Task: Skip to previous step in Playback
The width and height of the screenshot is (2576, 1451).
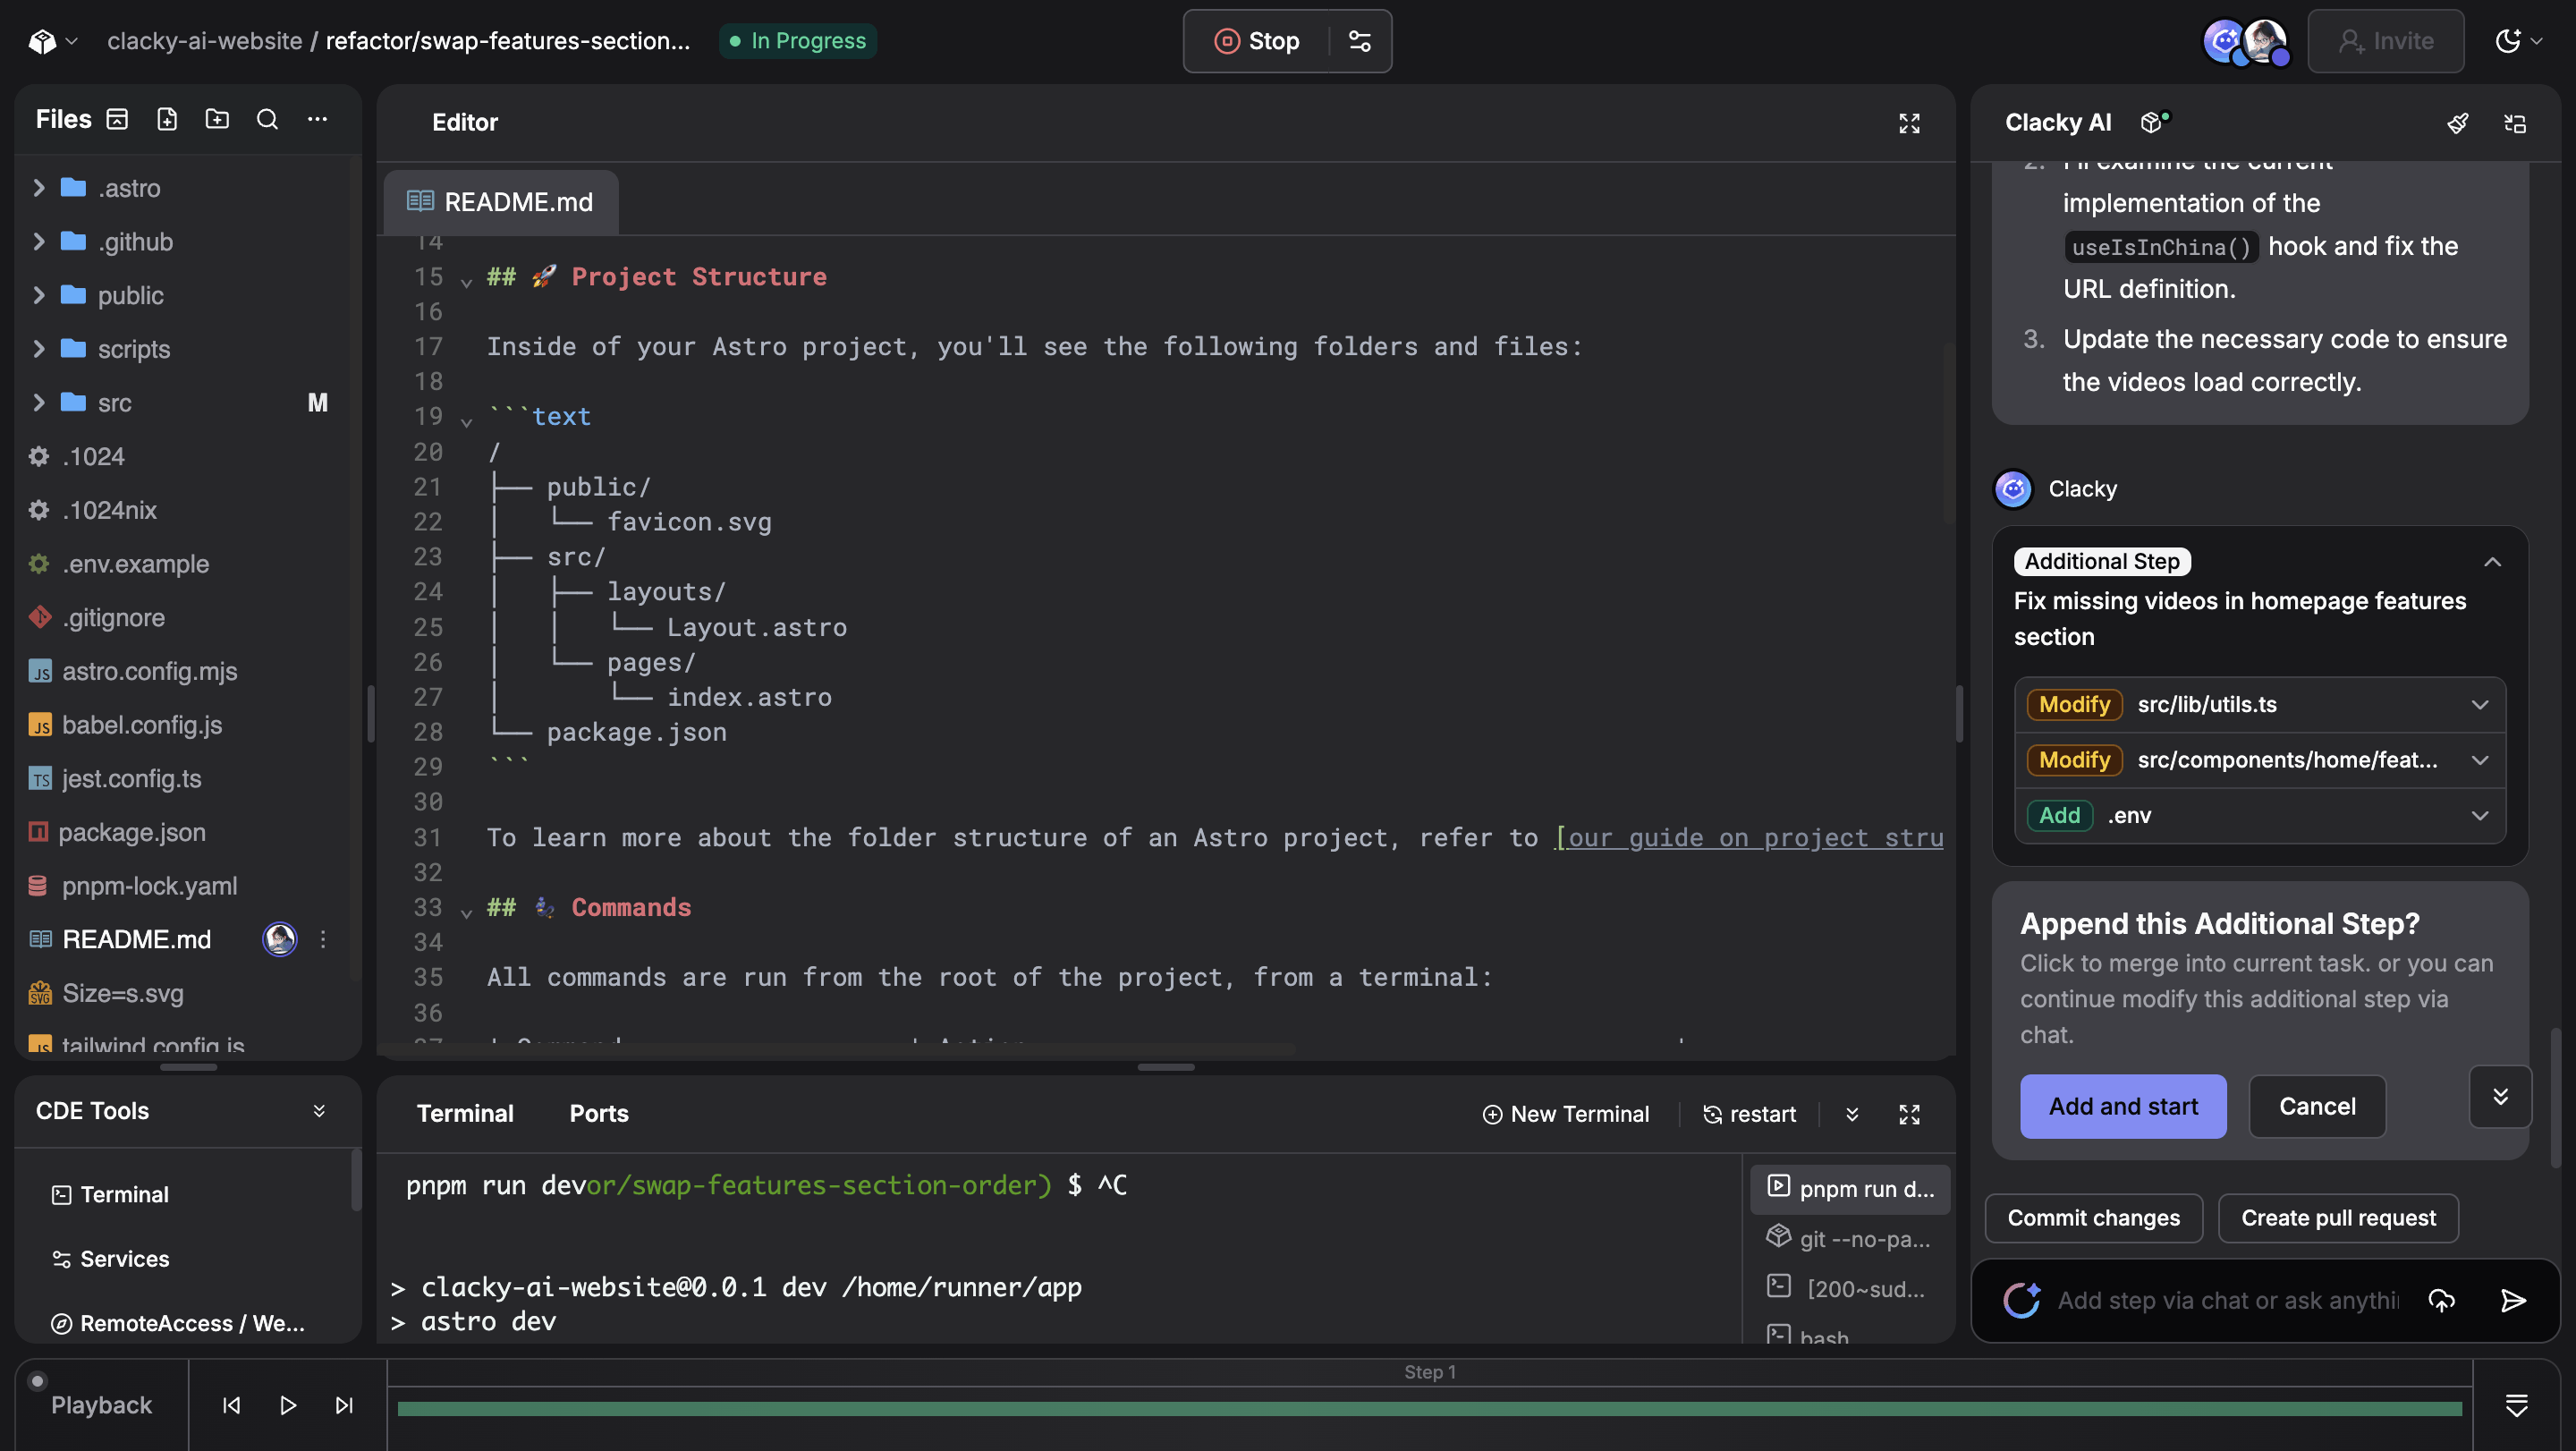Action: tap(231, 1405)
